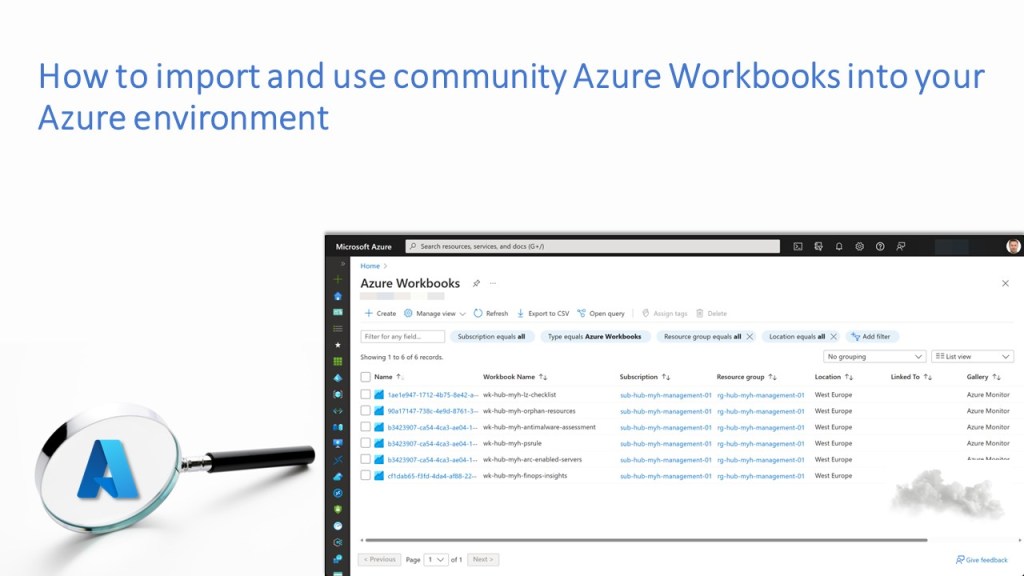Pin the Azure Workbooks blade
Image resolution: width=1024 pixels, height=576 pixels.
click(476, 284)
